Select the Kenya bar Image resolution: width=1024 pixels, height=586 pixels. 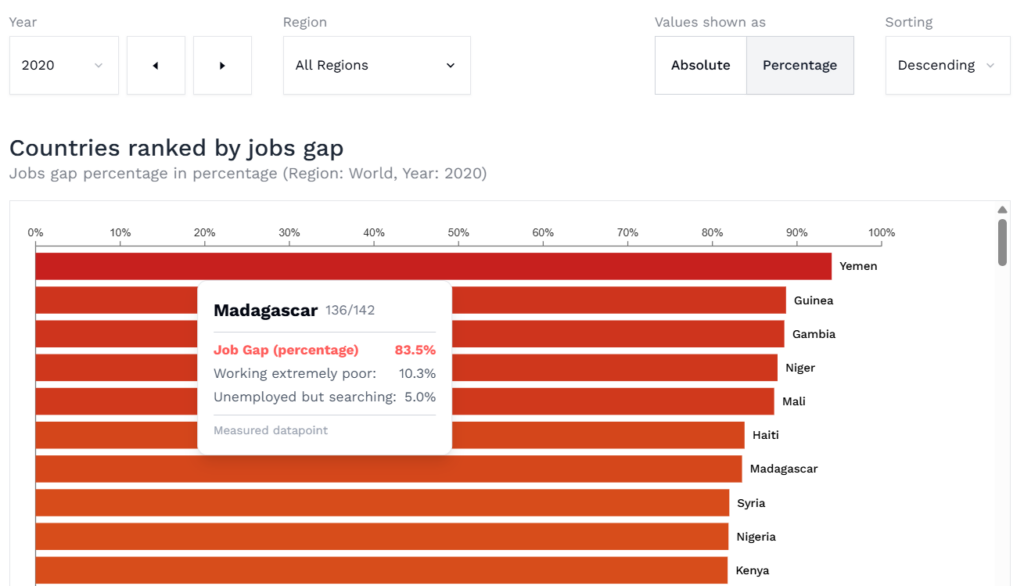[x=381, y=570]
